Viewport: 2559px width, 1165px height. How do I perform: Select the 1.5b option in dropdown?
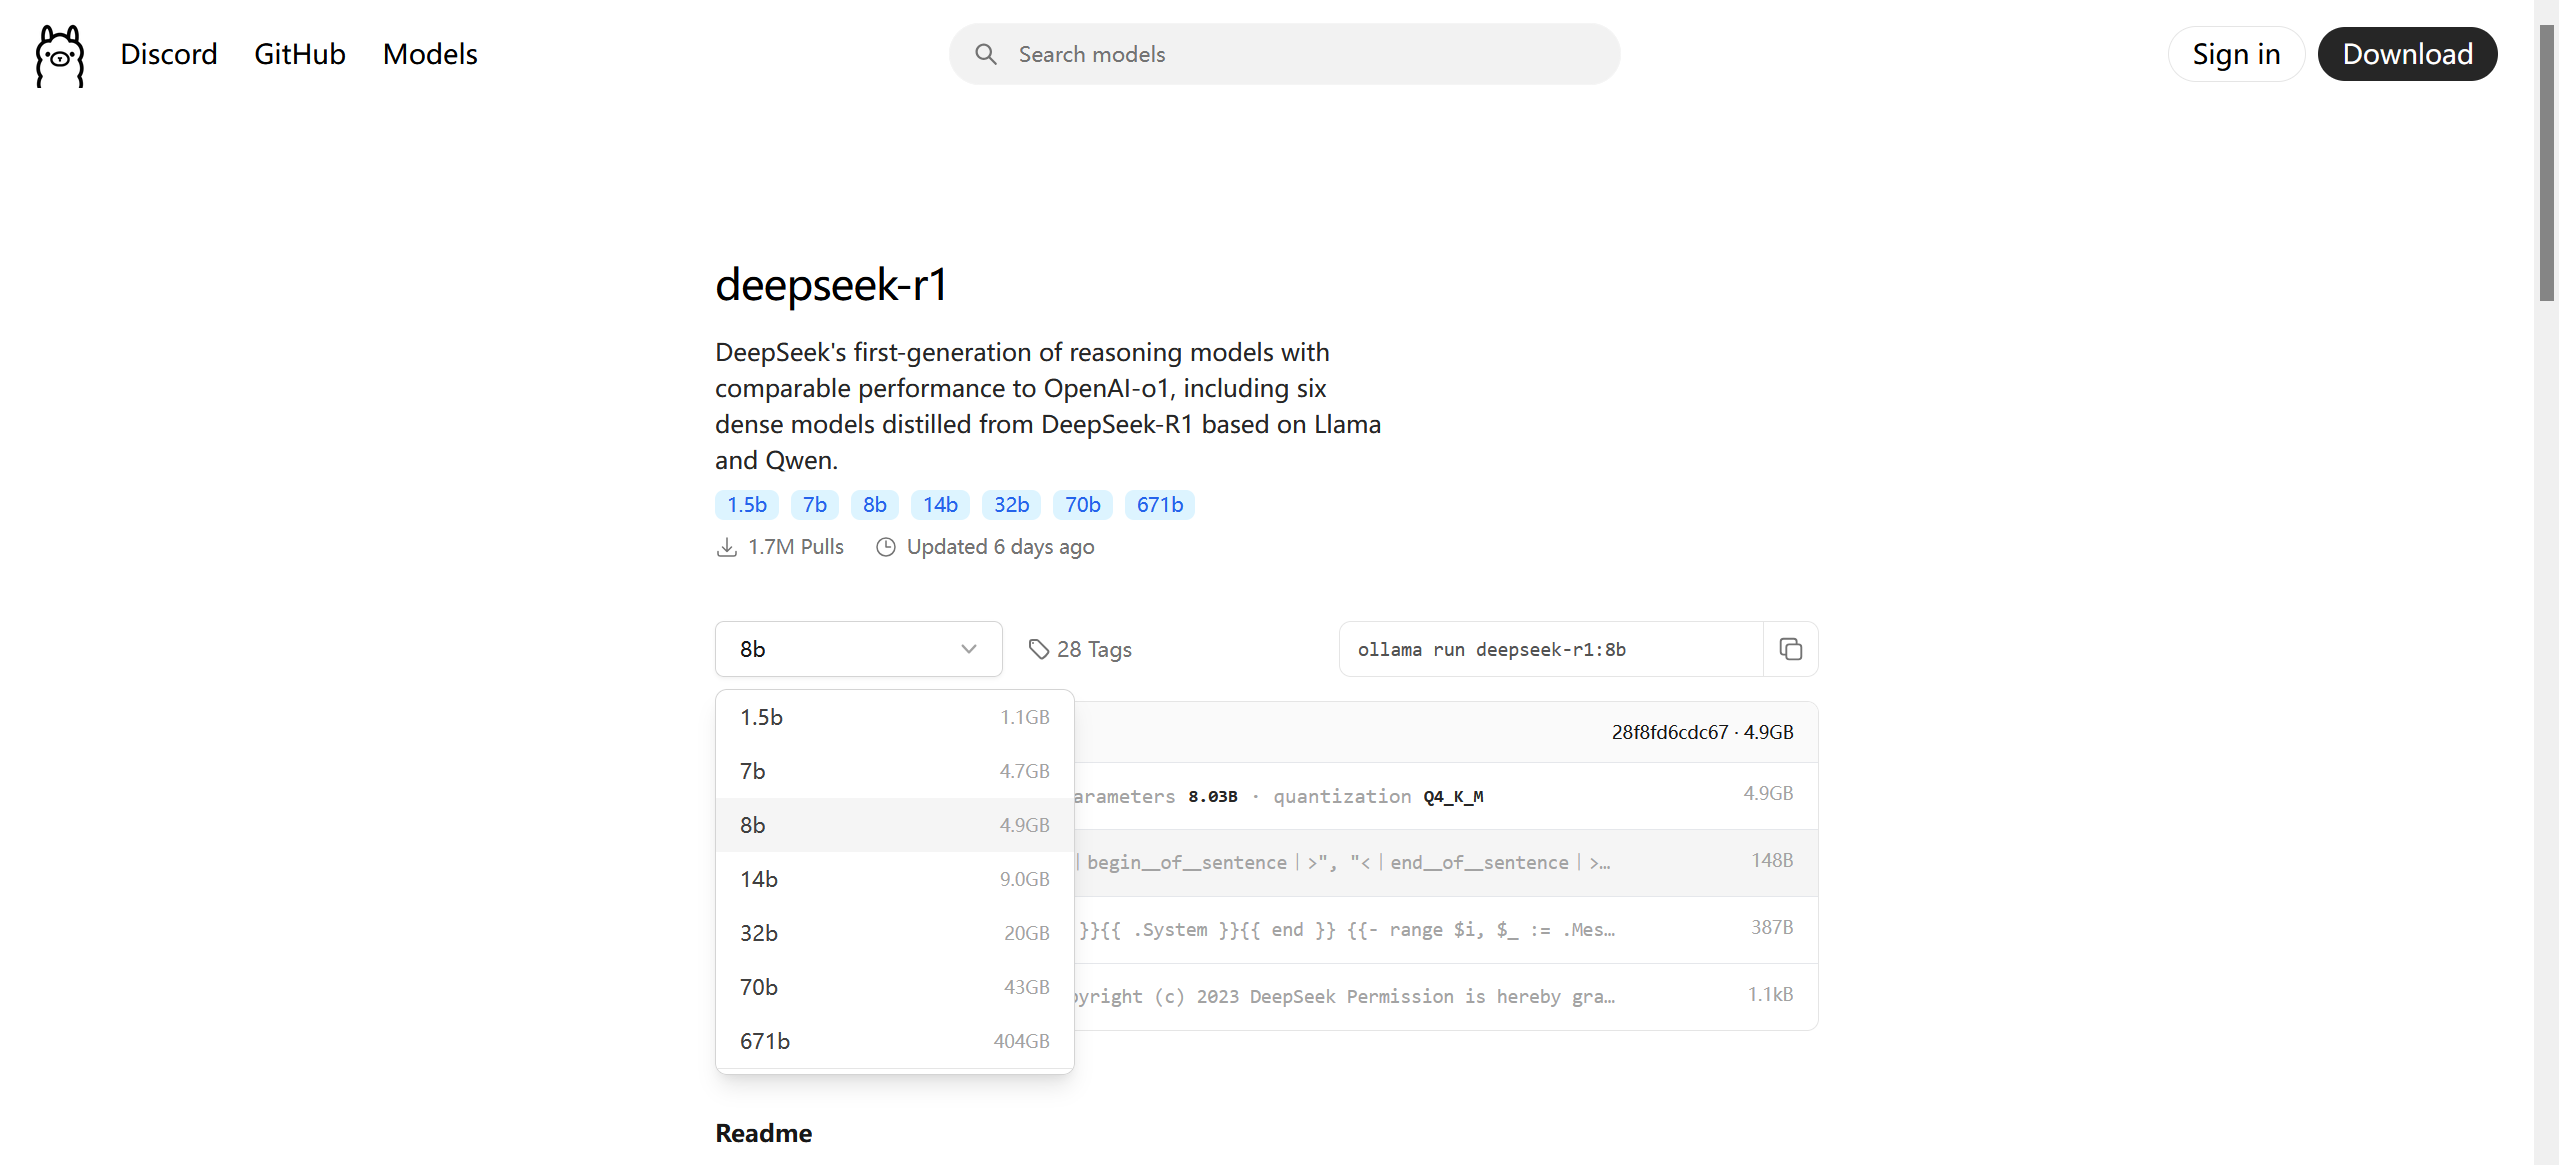coord(894,717)
